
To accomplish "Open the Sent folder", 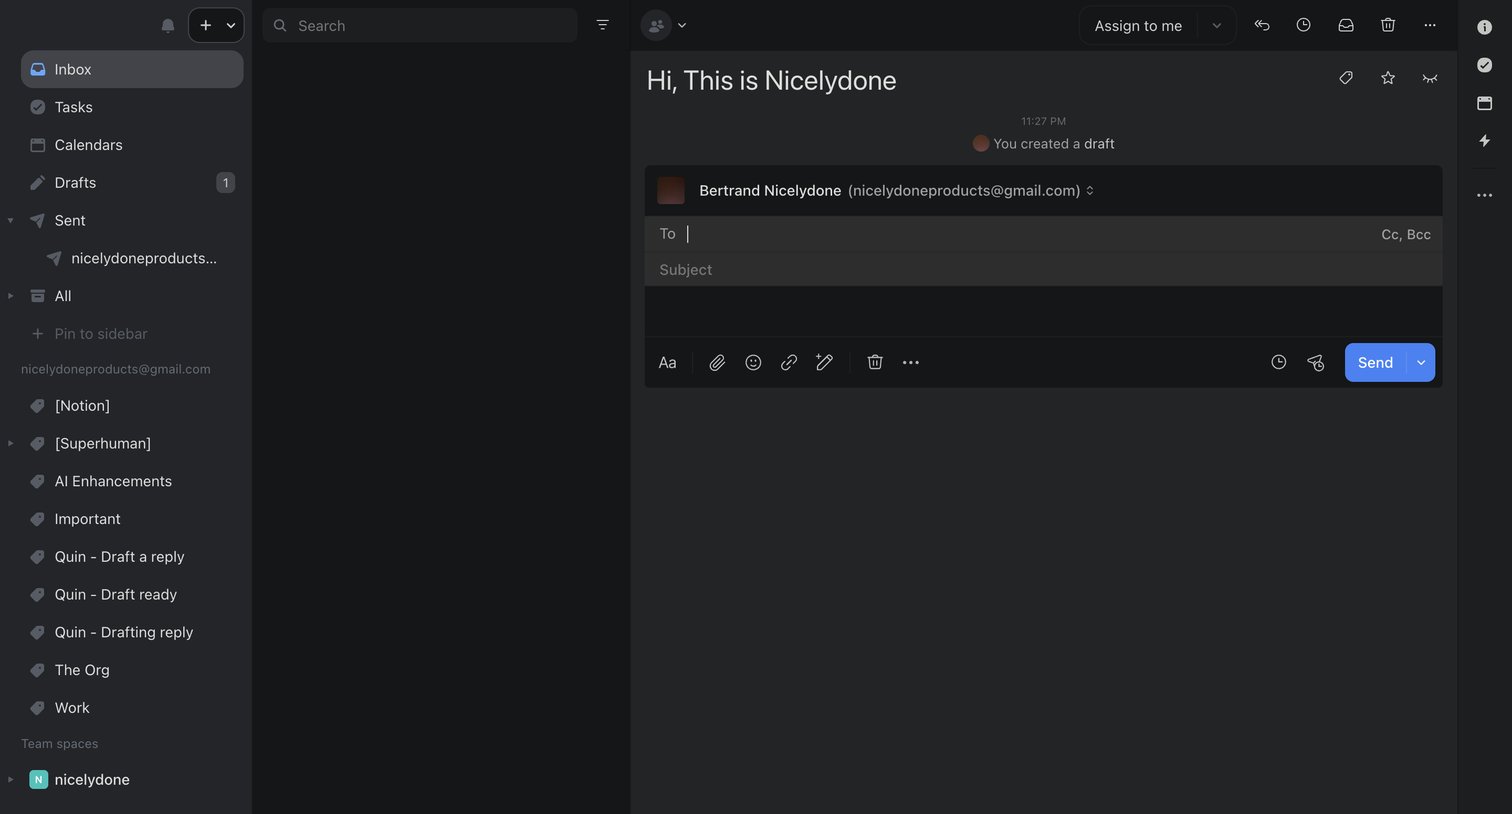I will tap(132, 220).
